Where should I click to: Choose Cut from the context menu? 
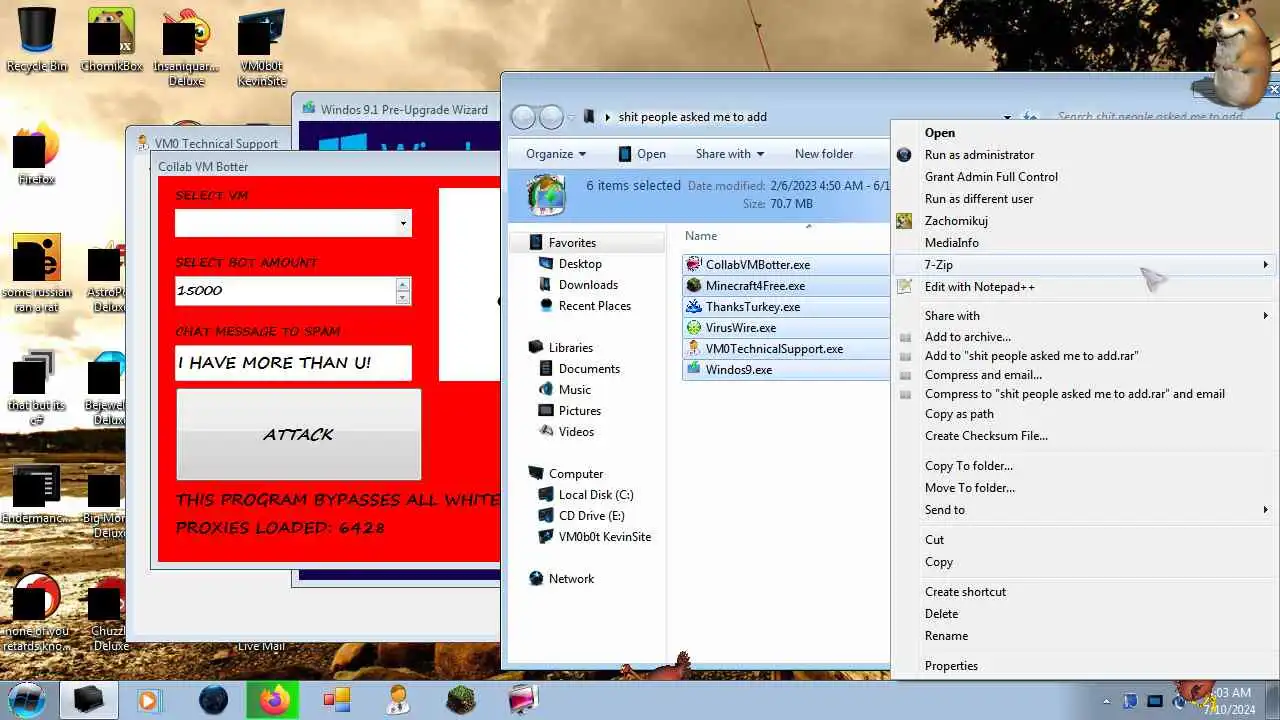[x=1084, y=540]
